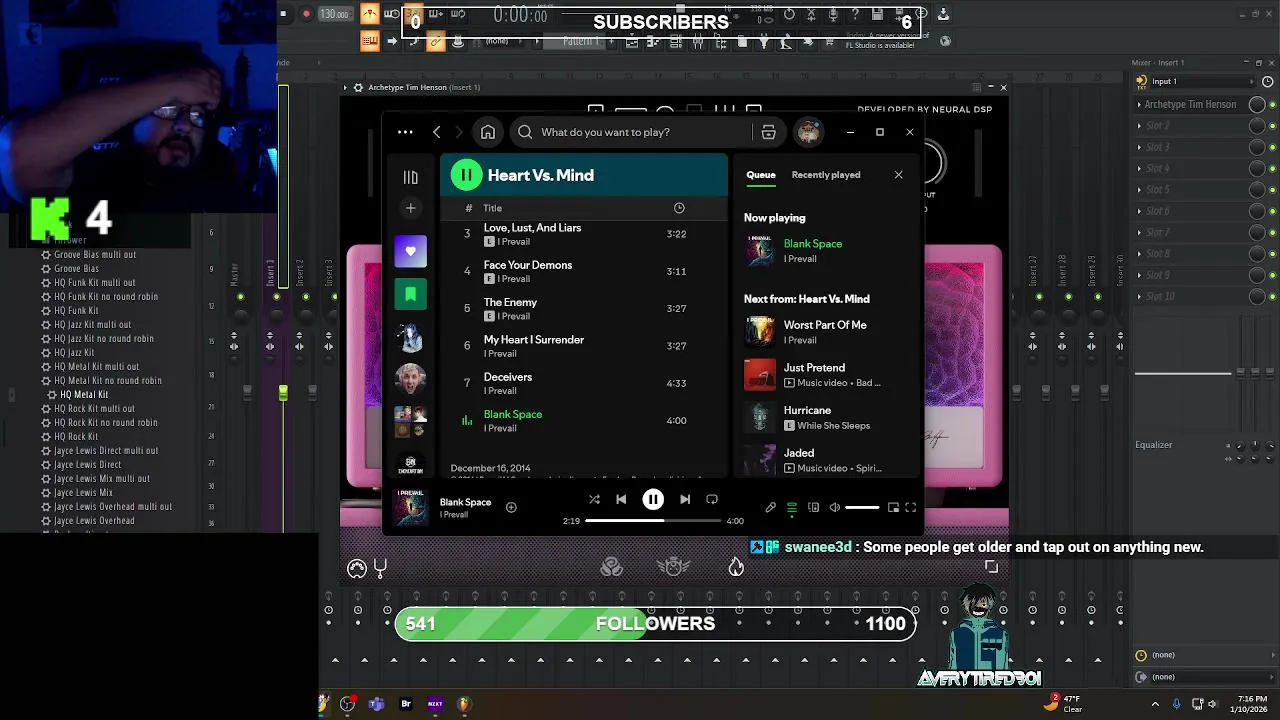Image resolution: width=1280 pixels, height=720 pixels.
Task: Switch Spotify to full screen
Action: (x=911, y=508)
